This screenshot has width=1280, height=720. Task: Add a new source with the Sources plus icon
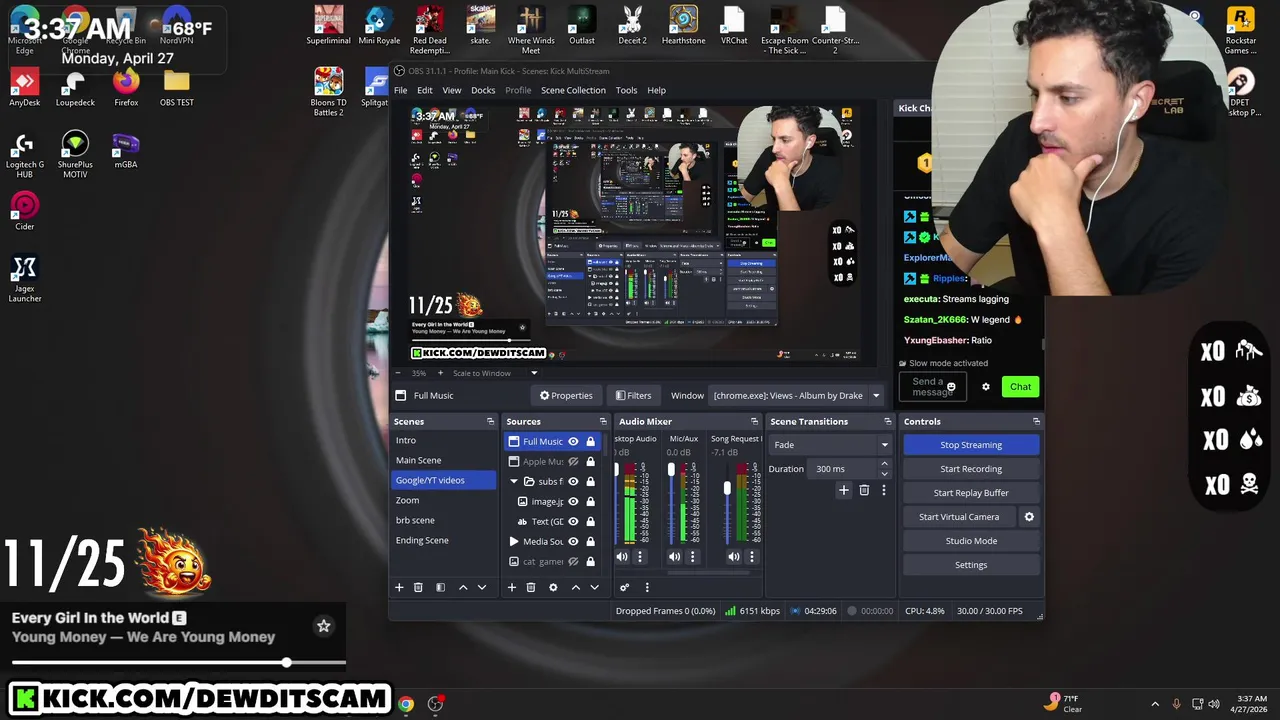click(x=512, y=587)
